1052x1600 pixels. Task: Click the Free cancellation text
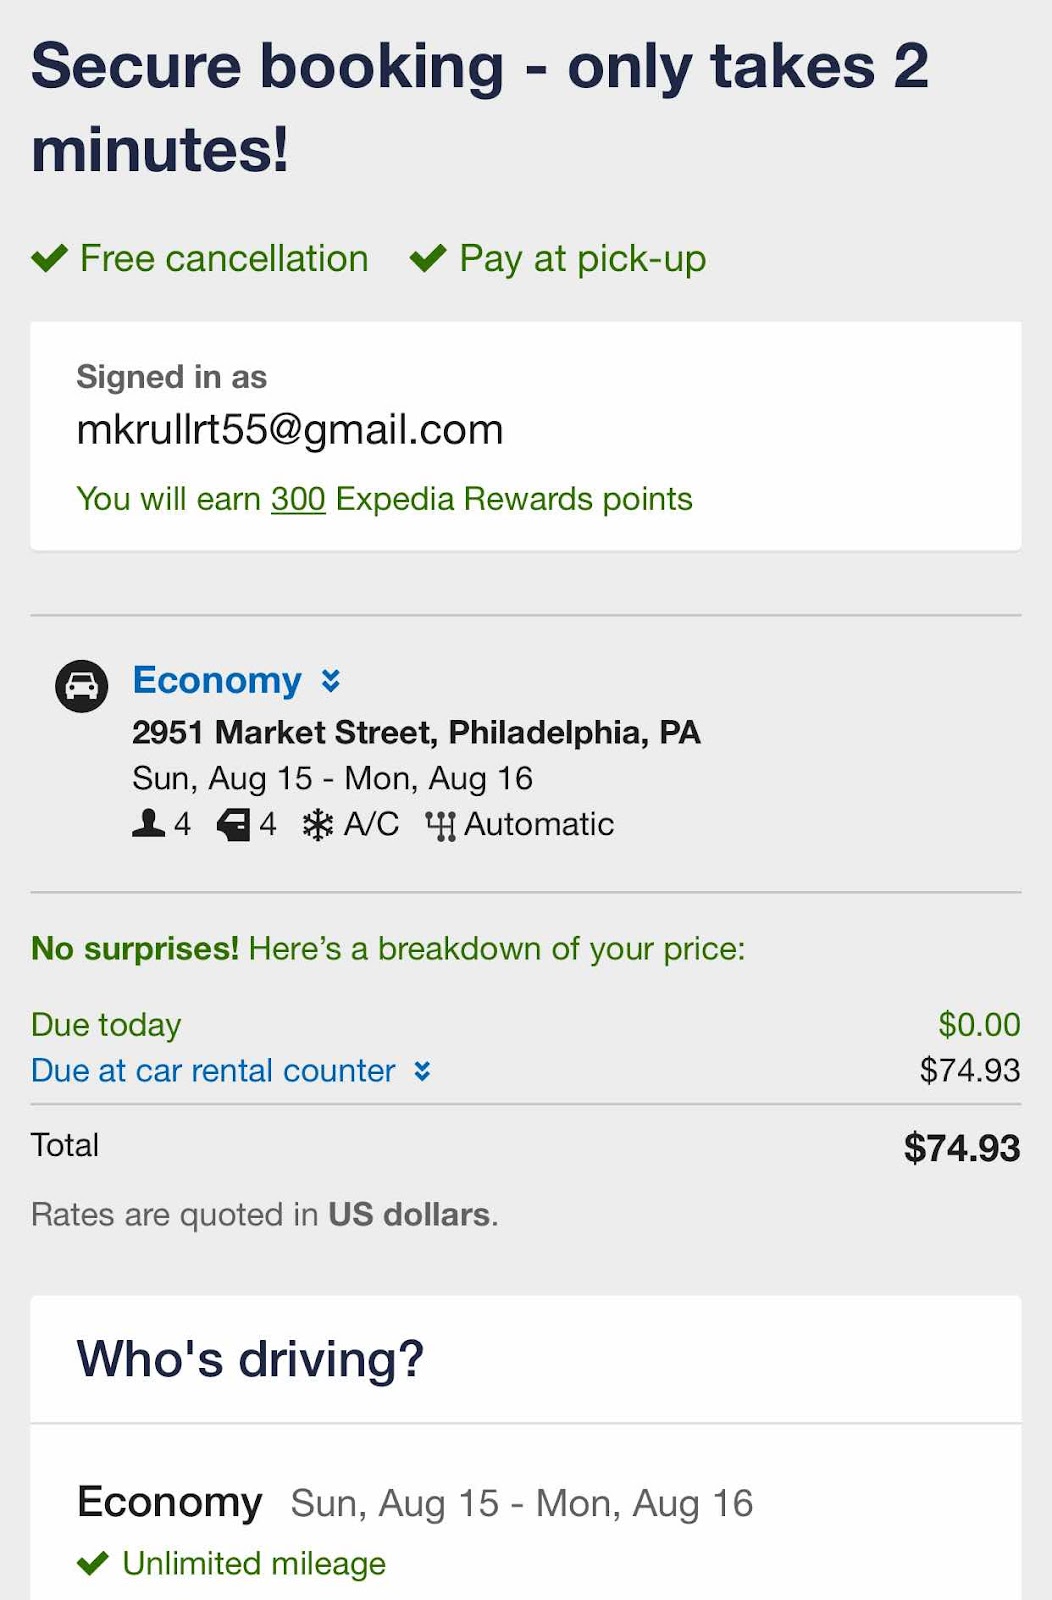click(224, 258)
